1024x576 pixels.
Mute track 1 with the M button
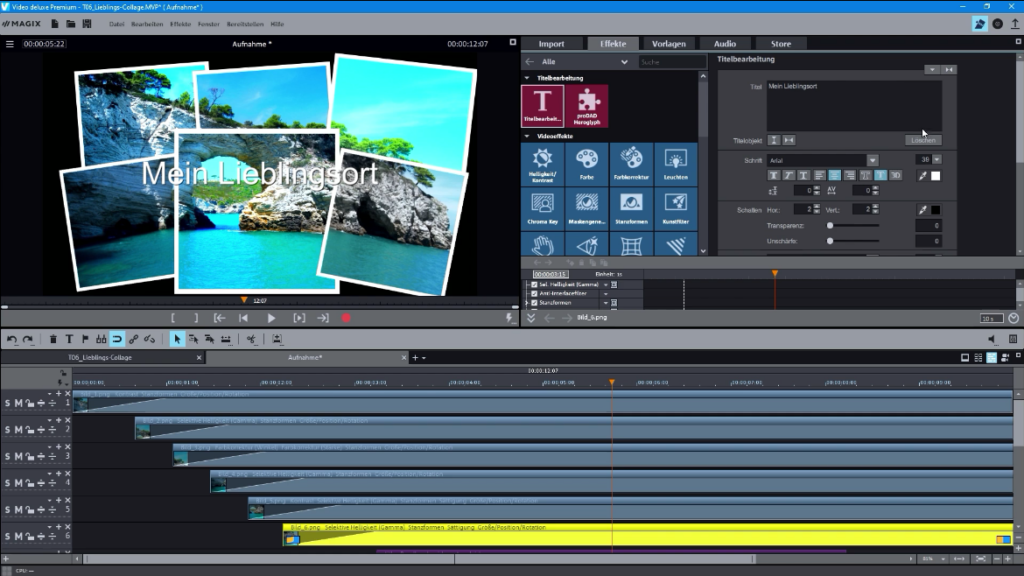[17, 403]
